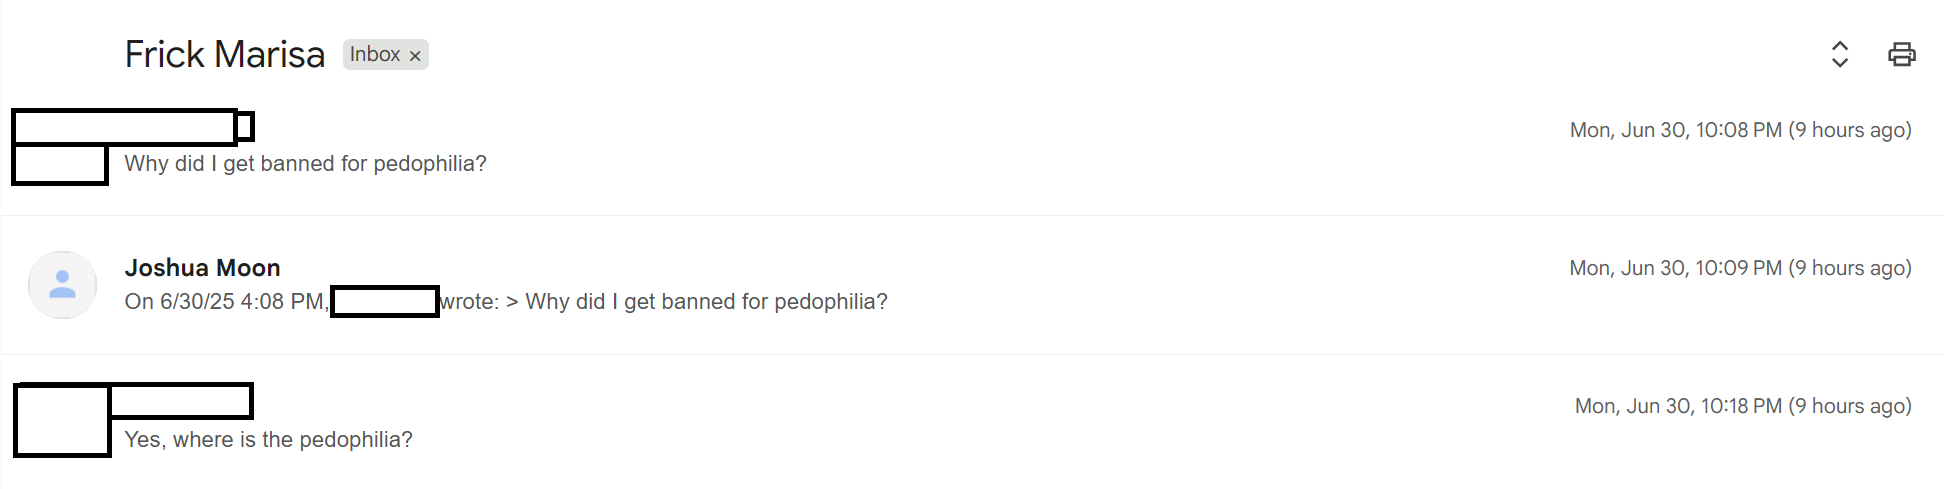Screen dimensions: 1944x489
Task: Click the "Frick Marisa" subject heading
Action: point(225,55)
